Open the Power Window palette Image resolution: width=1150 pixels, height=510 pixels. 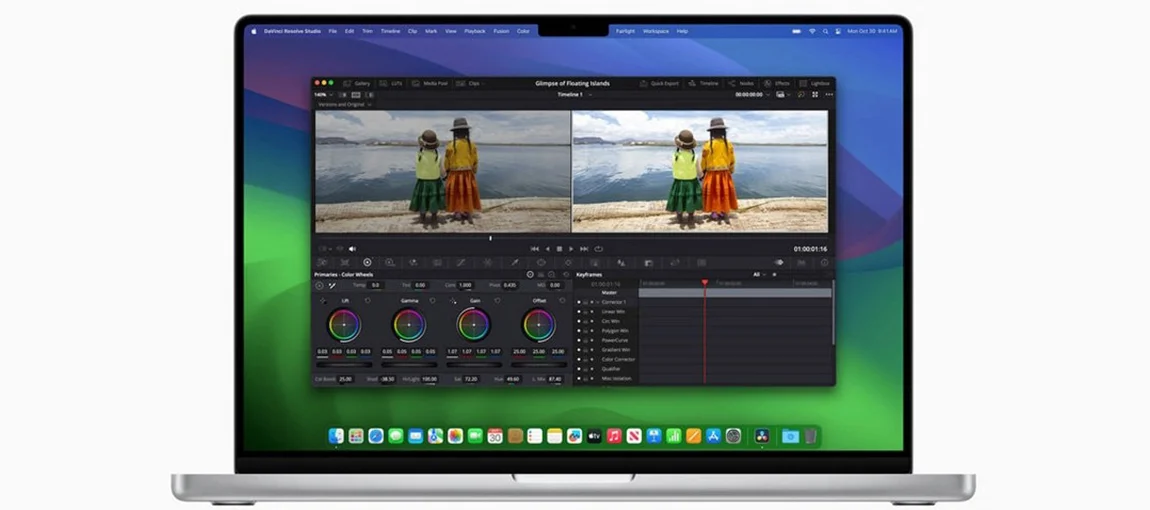pos(541,262)
